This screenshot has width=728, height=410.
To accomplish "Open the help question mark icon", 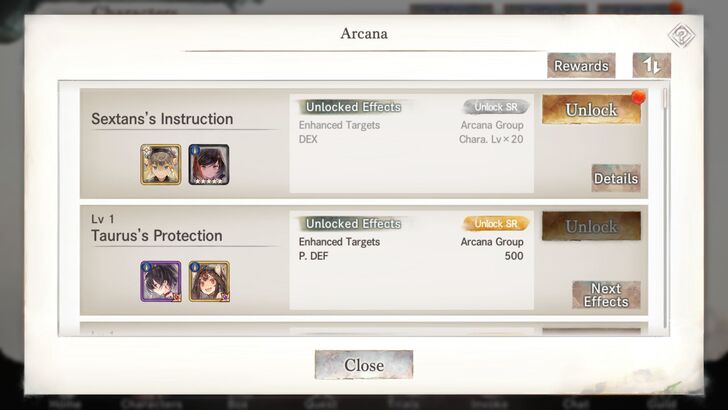I will (x=681, y=35).
